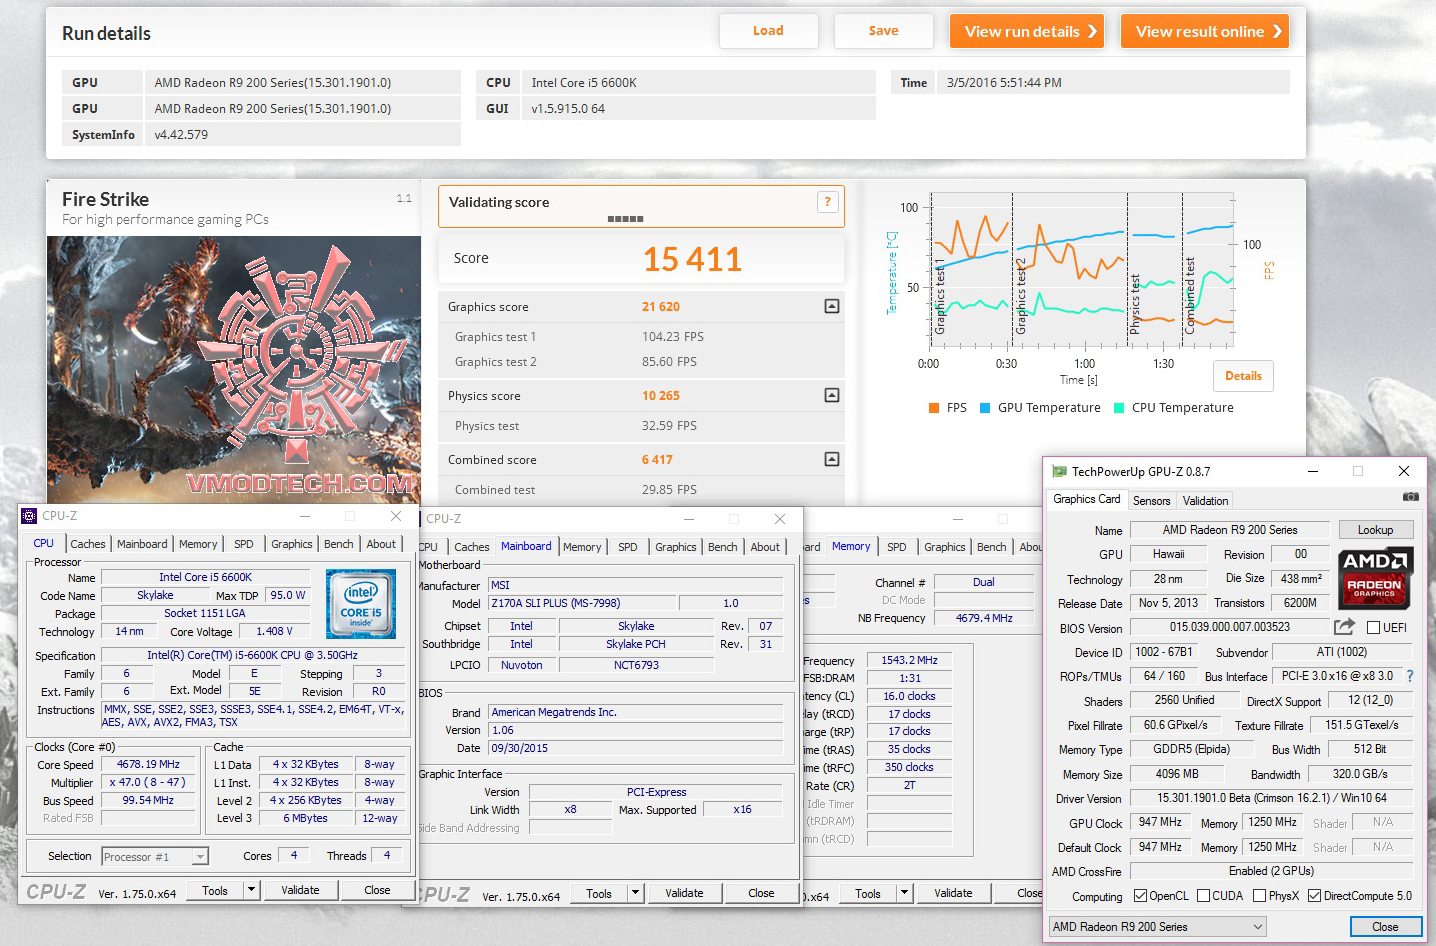Viewport: 1436px width, 946px height.
Task: Toggle the UEFI checkbox in GPU-Z
Action: click(1374, 628)
